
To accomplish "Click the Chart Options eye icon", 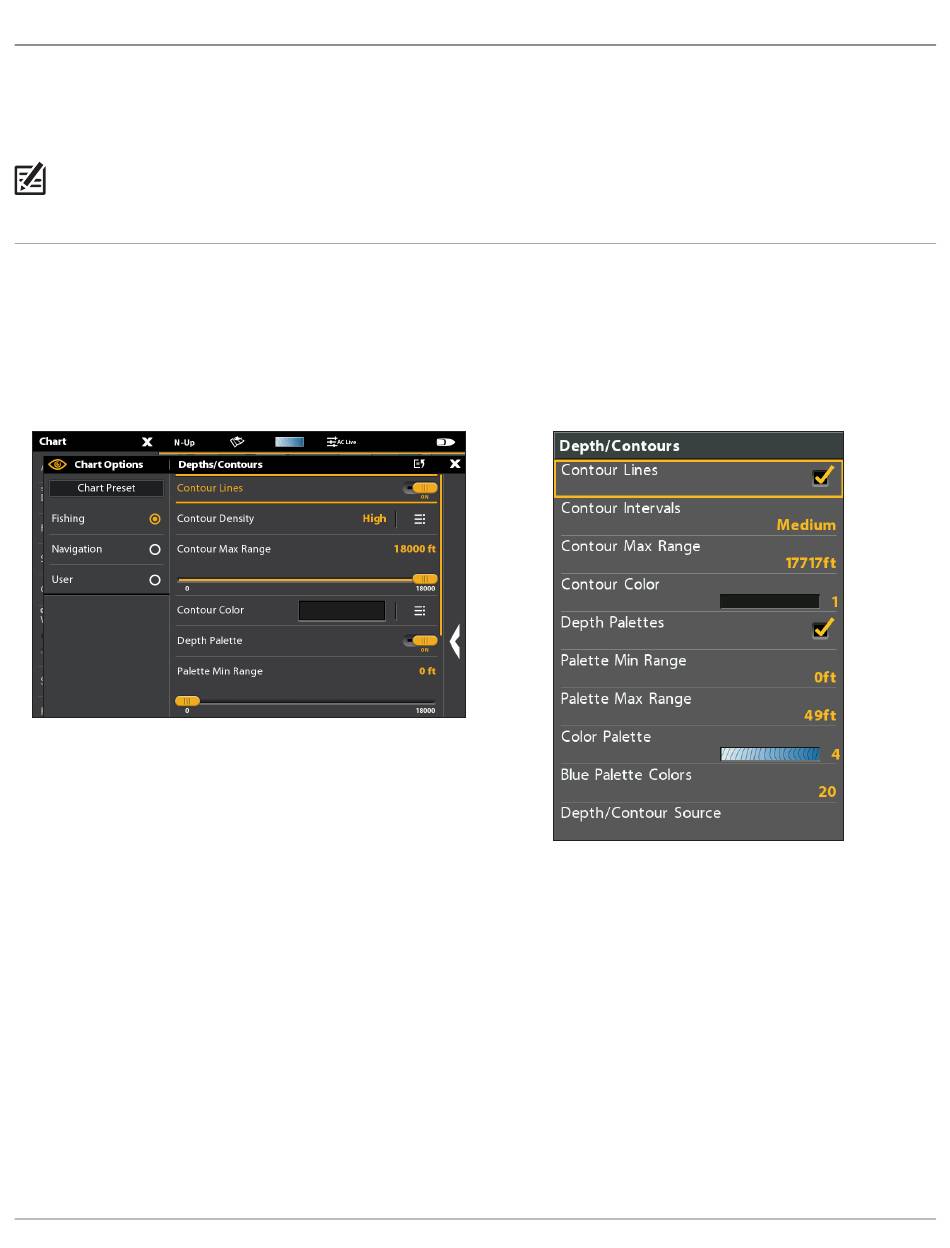I will 57,465.
